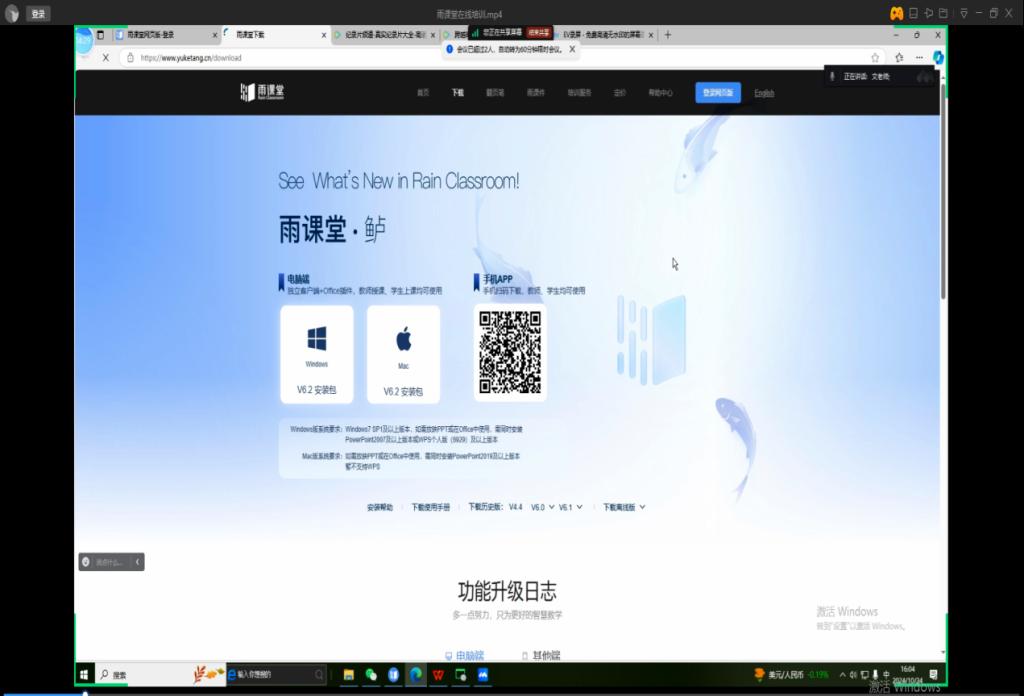The width and height of the screenshot is (1024, 696).
Task: Click the Windows taskbar search box
Action: (161, 674)
